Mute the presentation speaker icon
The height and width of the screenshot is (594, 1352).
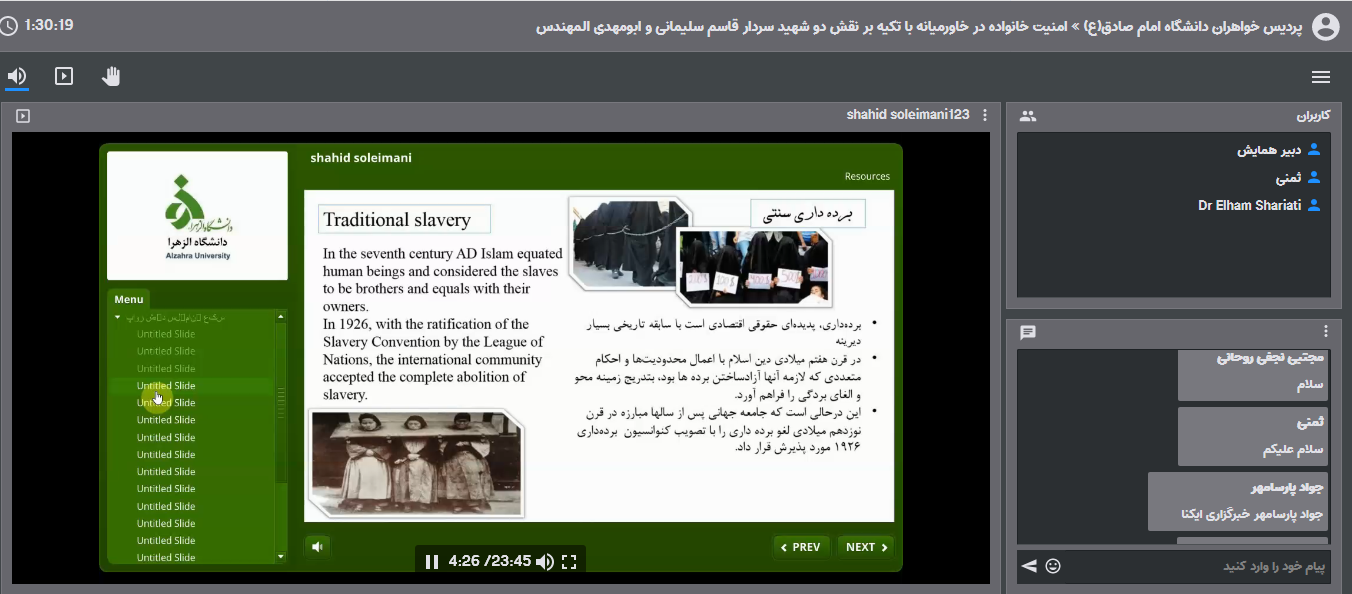click(317, 546)
